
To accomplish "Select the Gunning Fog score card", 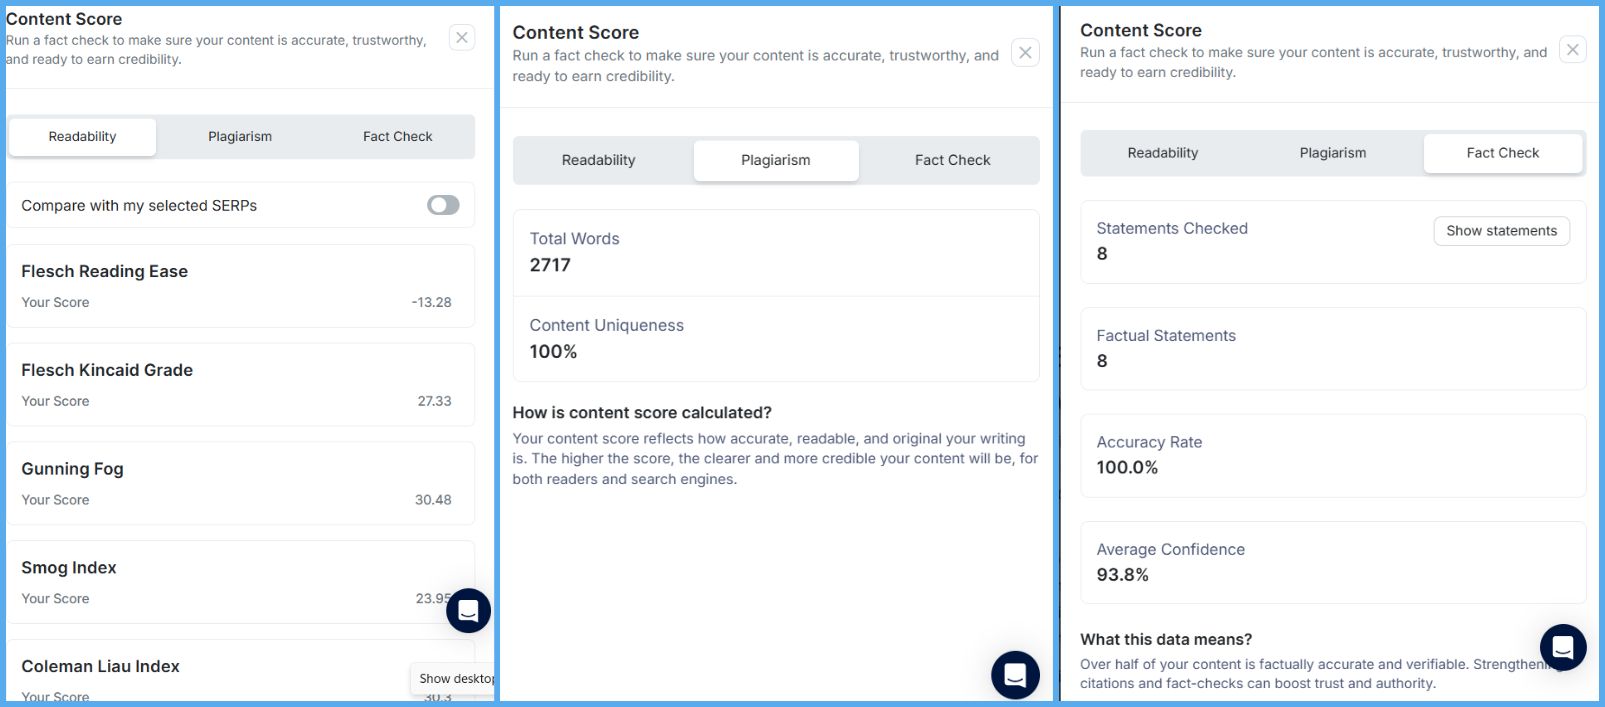I will [240, 482].
